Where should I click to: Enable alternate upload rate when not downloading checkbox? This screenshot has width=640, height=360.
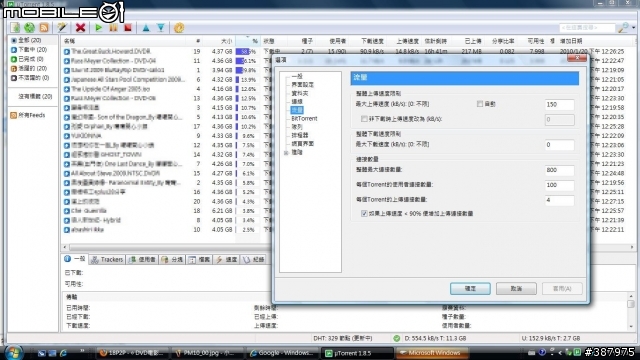(364, 119)
